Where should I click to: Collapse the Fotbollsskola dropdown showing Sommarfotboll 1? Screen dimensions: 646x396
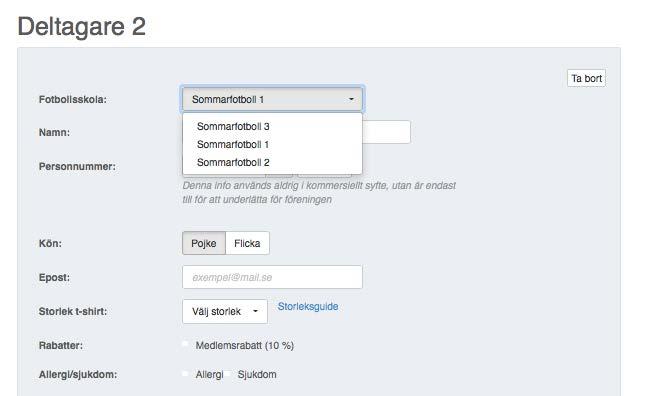click(272, 99)
